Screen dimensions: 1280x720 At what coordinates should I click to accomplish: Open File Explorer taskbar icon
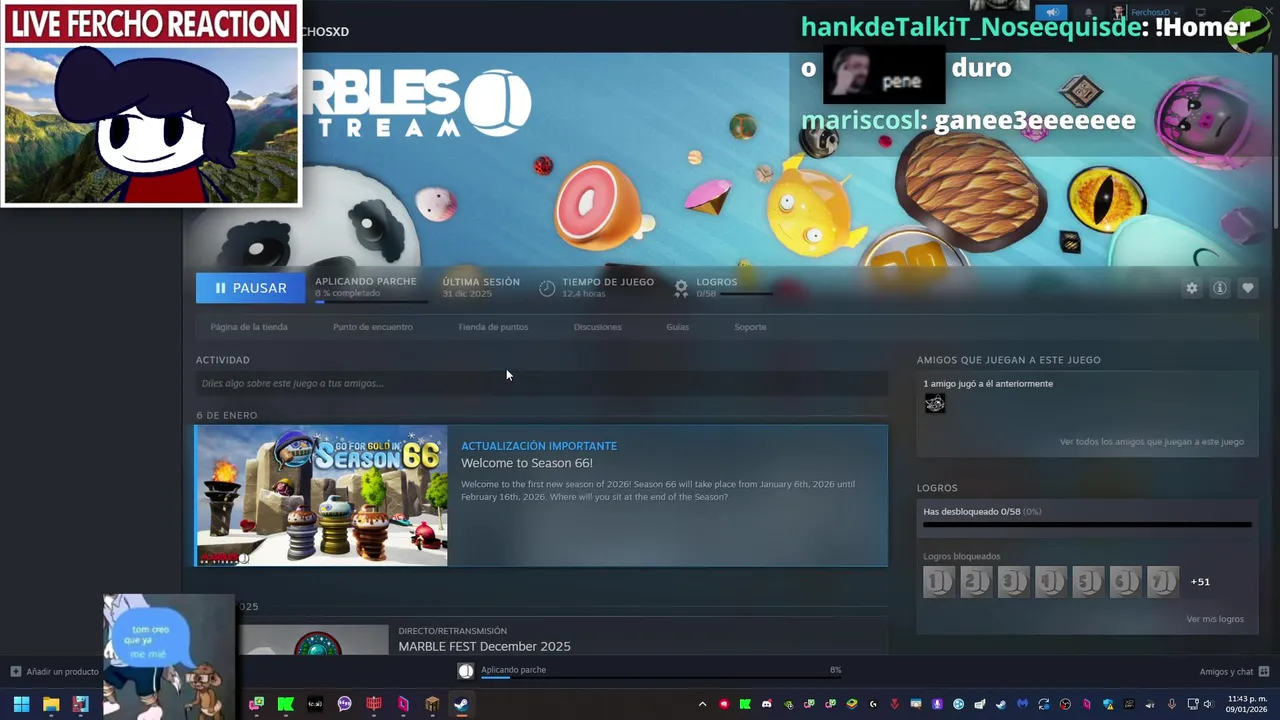pyautogui.click(x=51, y=704)
